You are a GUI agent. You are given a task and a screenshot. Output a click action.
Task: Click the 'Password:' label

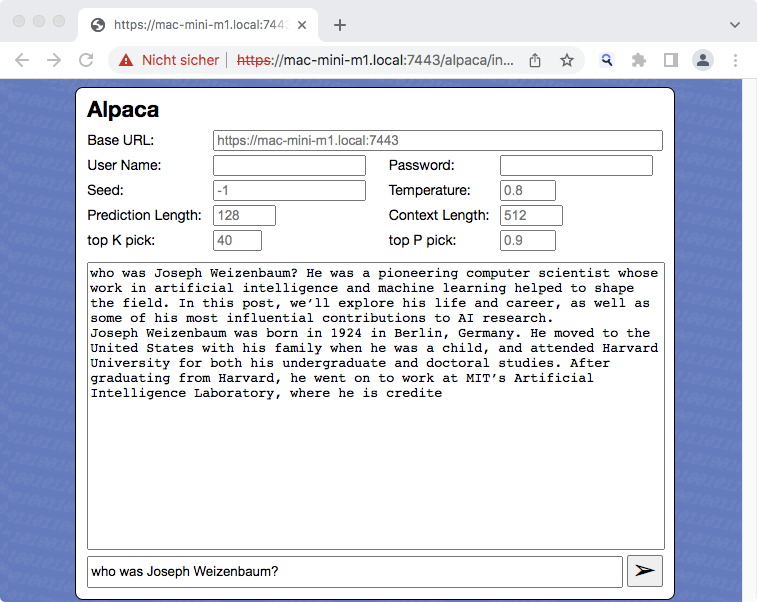(421, 166)
